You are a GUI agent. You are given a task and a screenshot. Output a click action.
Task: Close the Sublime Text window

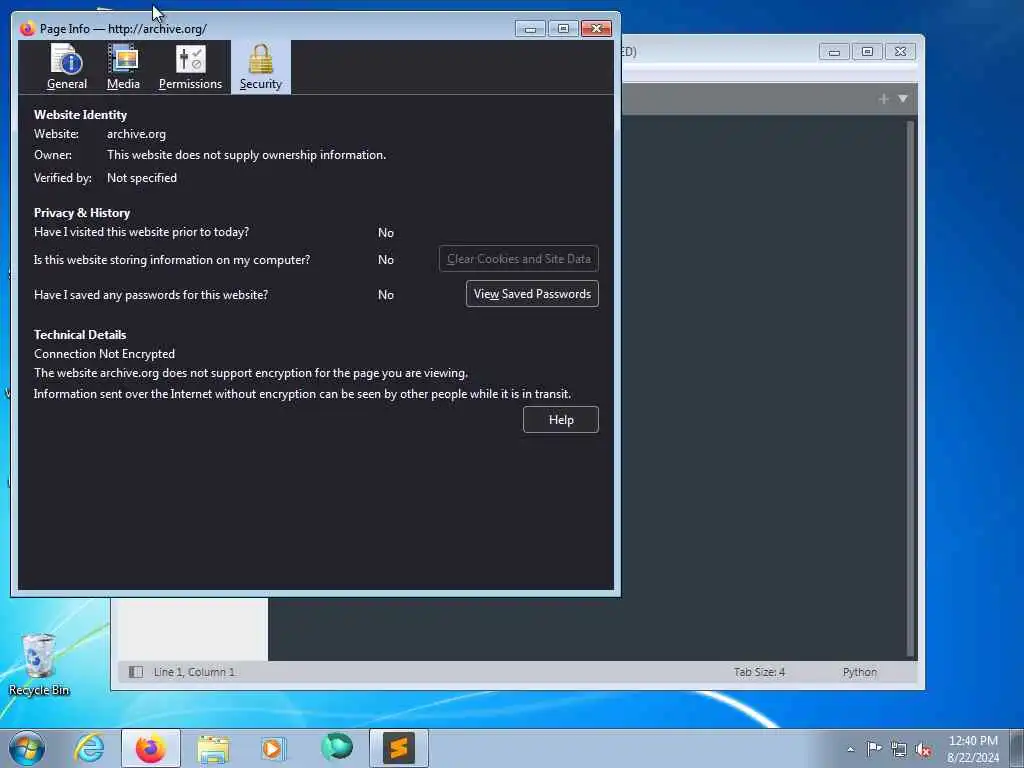(x=901, y=52)
